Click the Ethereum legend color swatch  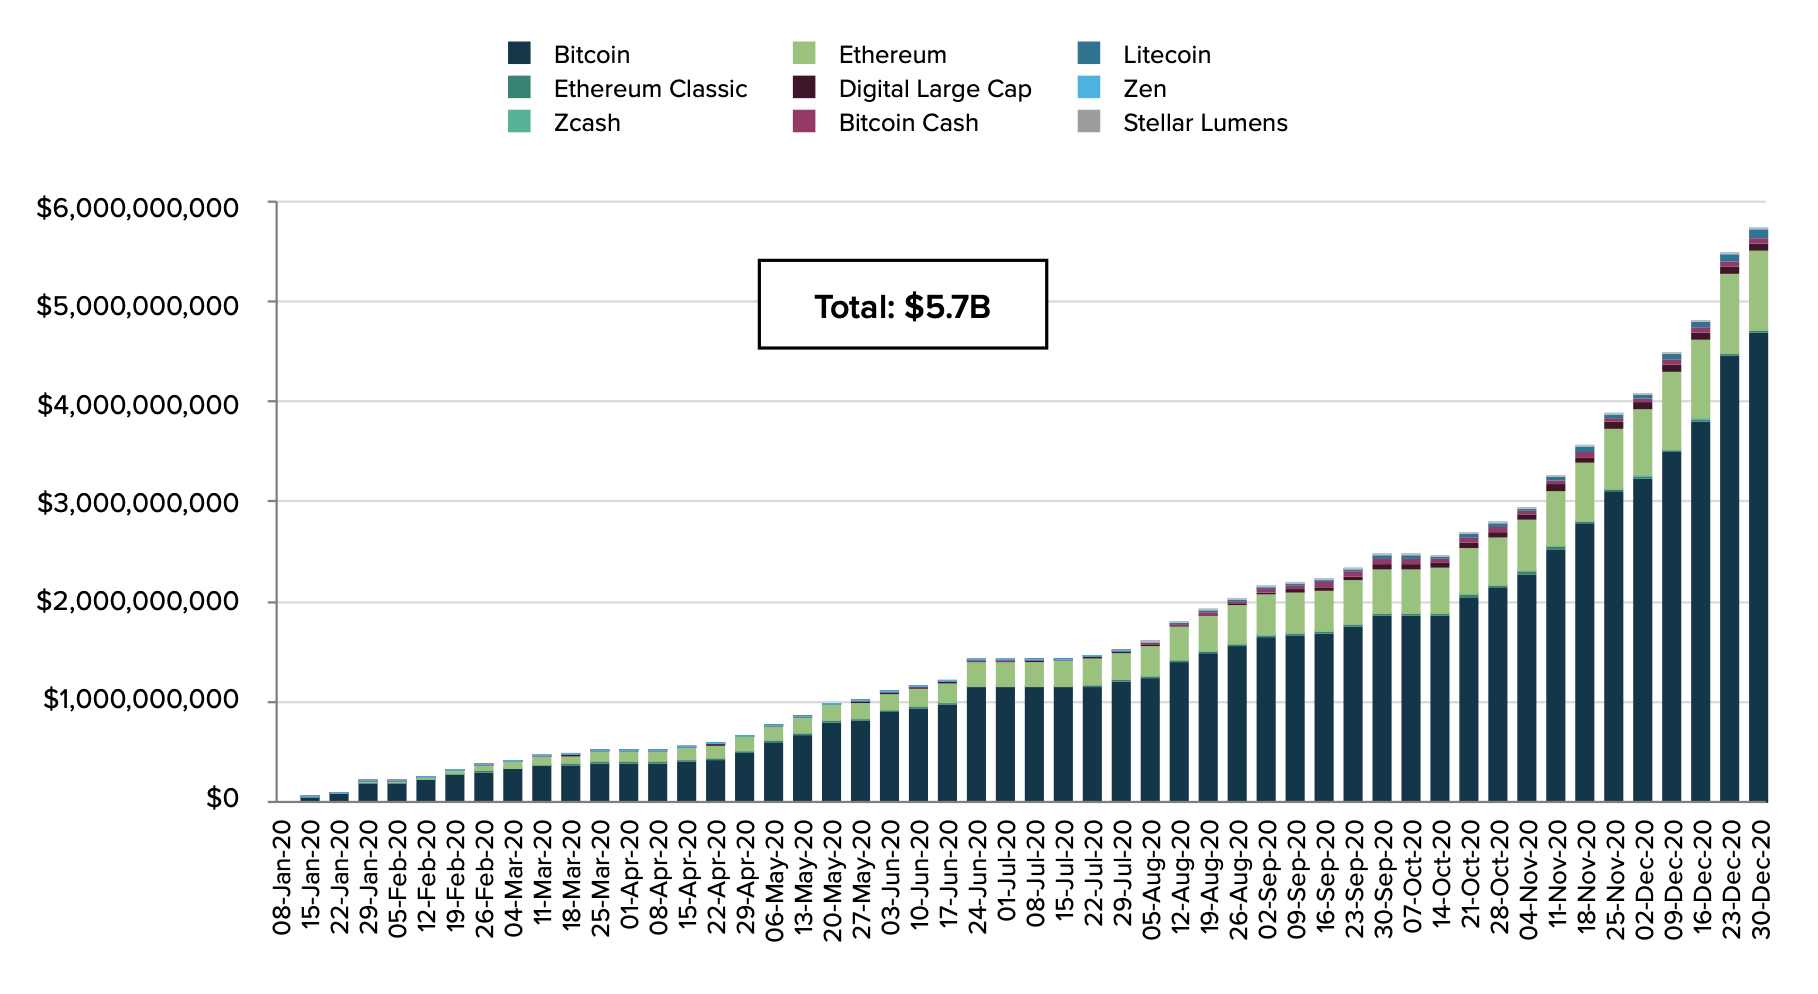[804, 53]
